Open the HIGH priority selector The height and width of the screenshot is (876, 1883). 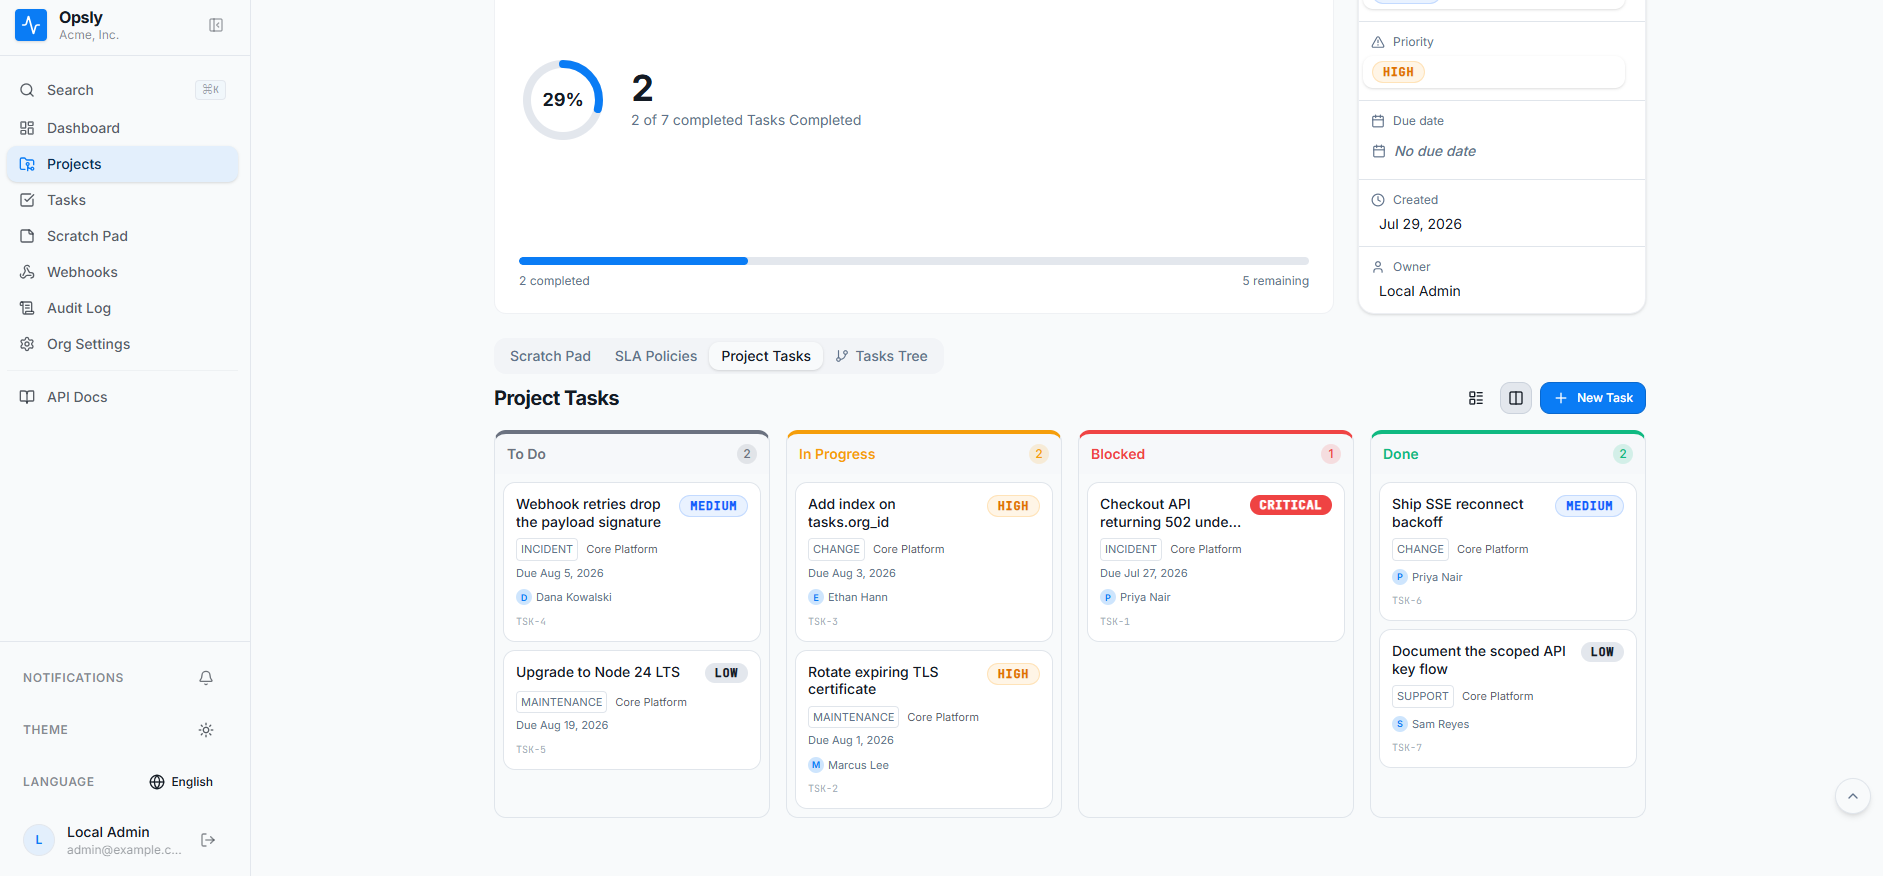1494,72
